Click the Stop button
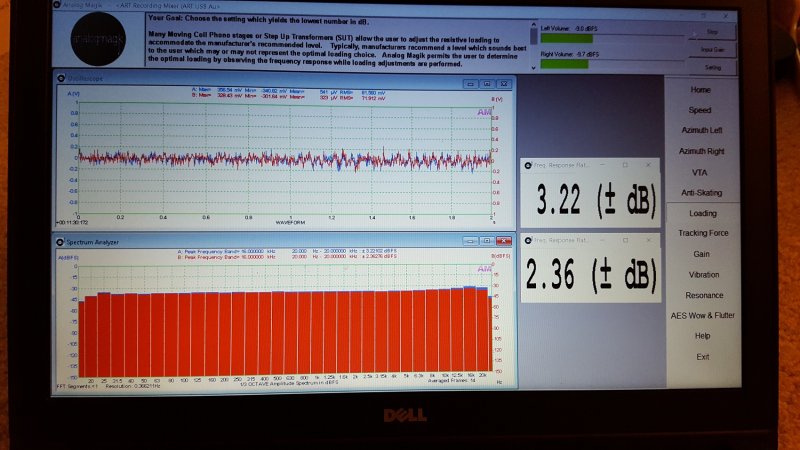Screen dimensions: 800x450 712,32
